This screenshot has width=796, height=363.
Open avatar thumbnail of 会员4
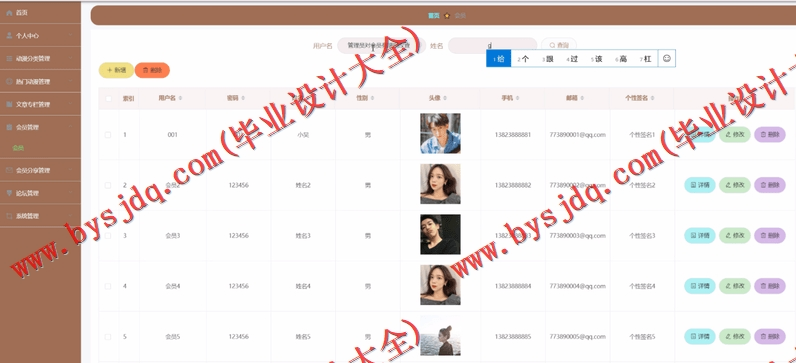coord(440,285)
